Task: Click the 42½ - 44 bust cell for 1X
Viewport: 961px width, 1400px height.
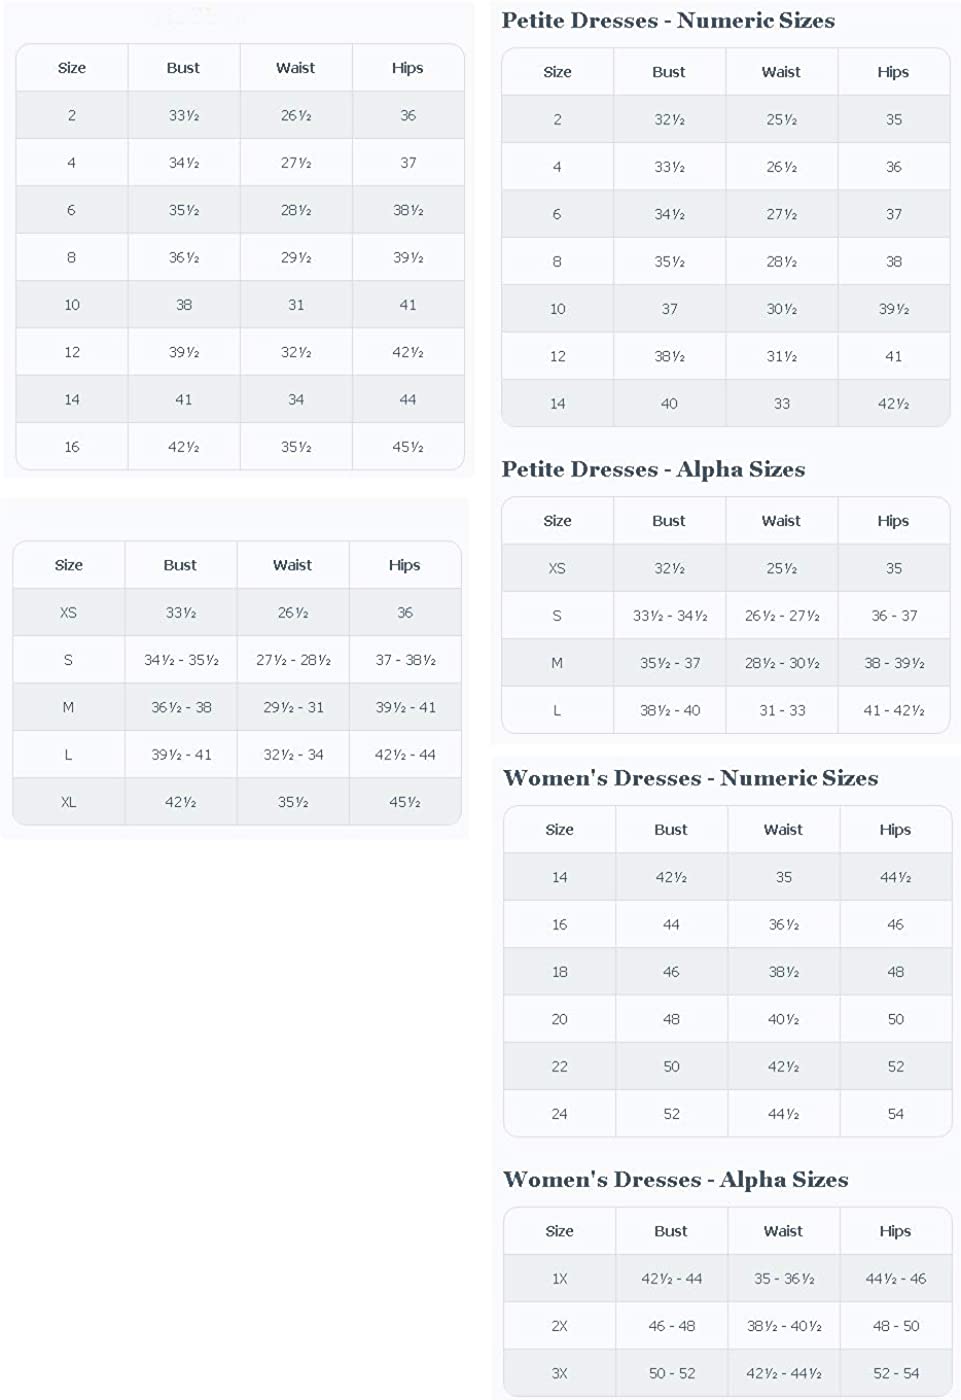Action: click(671, 1279)
